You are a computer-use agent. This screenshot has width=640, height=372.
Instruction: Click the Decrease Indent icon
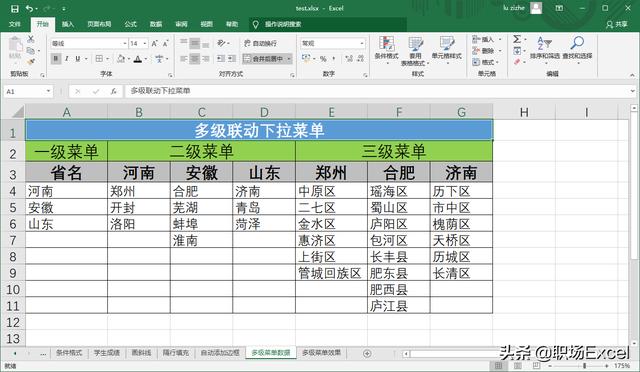pos(221,59)
